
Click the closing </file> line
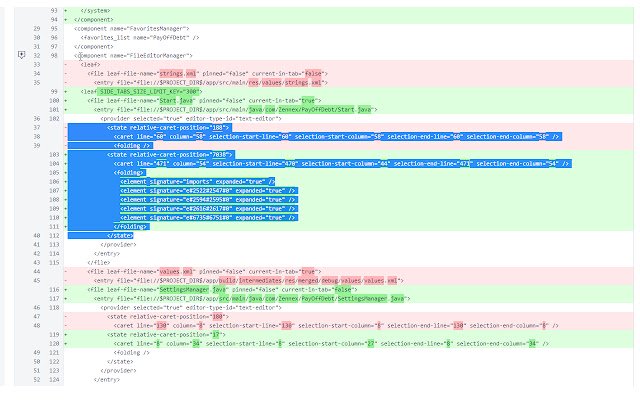coord(98,262)
